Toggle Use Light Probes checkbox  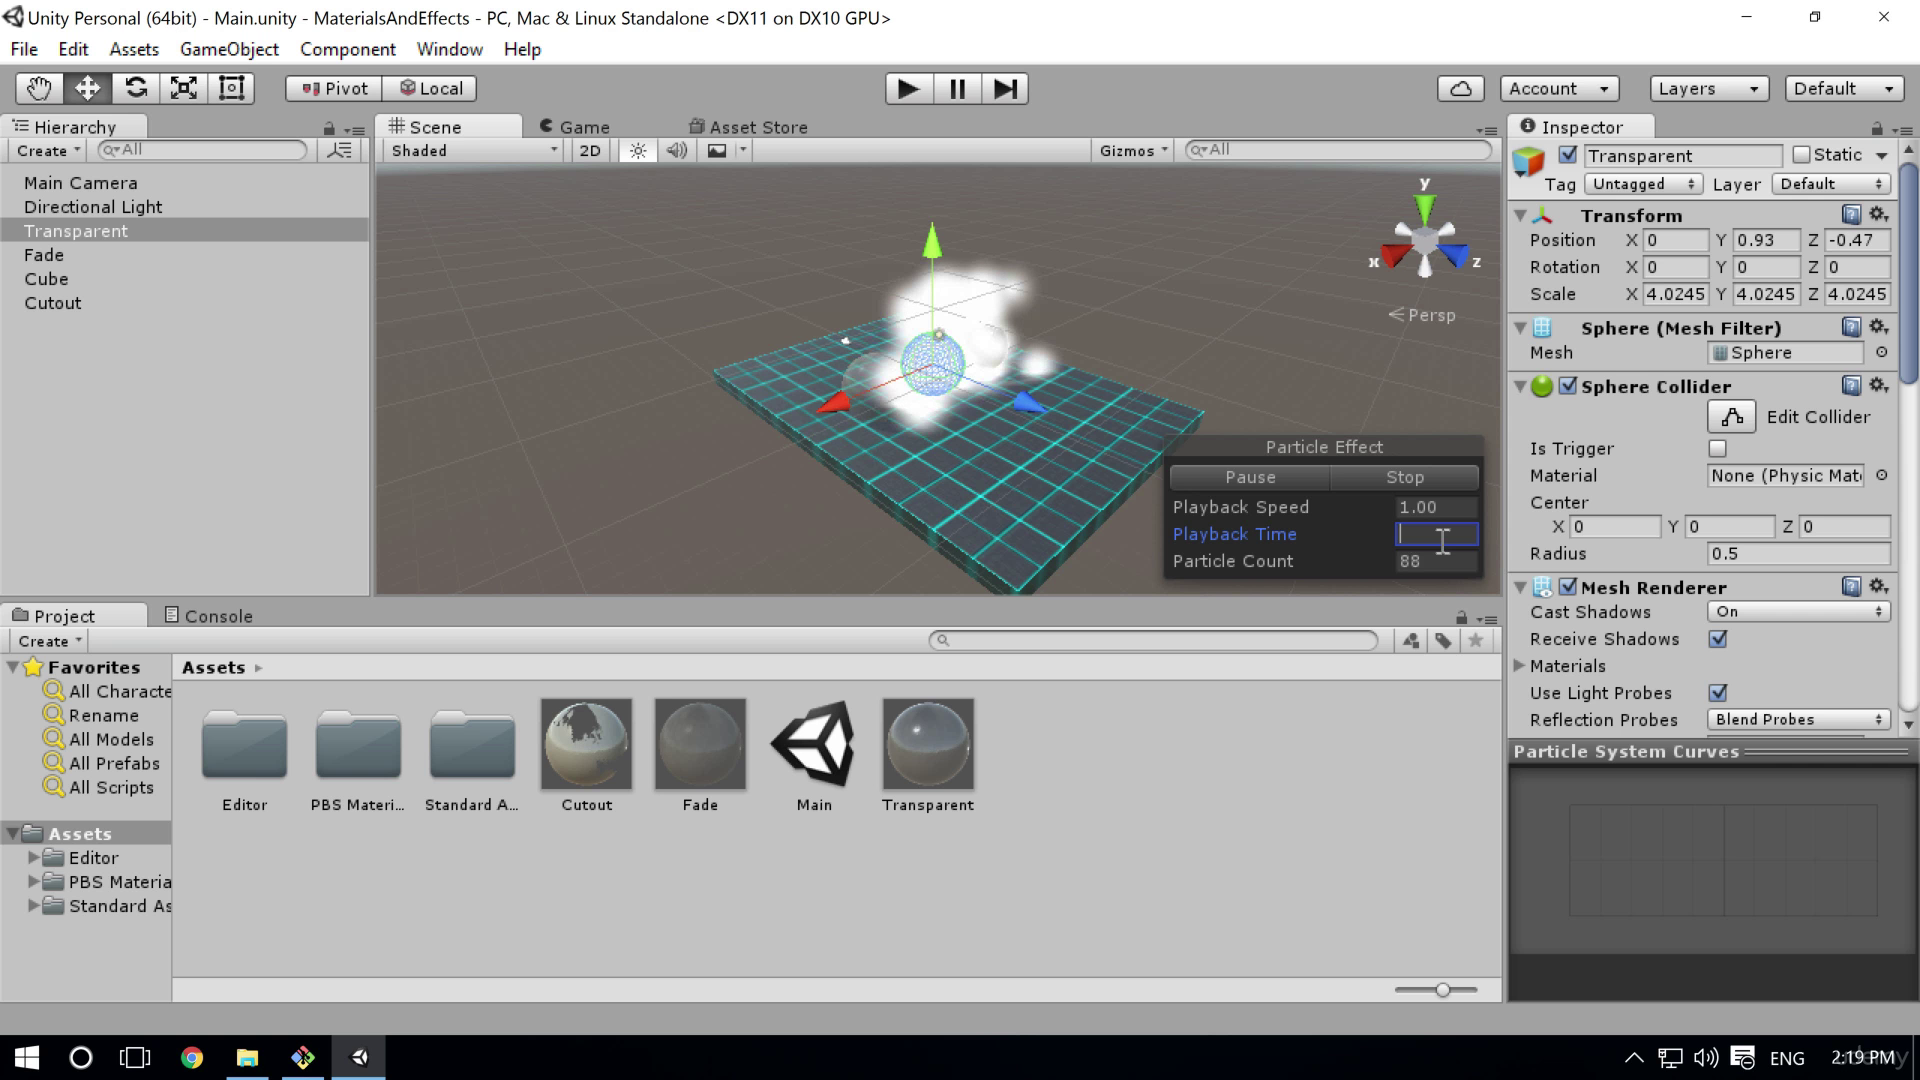click(1717, 692)
